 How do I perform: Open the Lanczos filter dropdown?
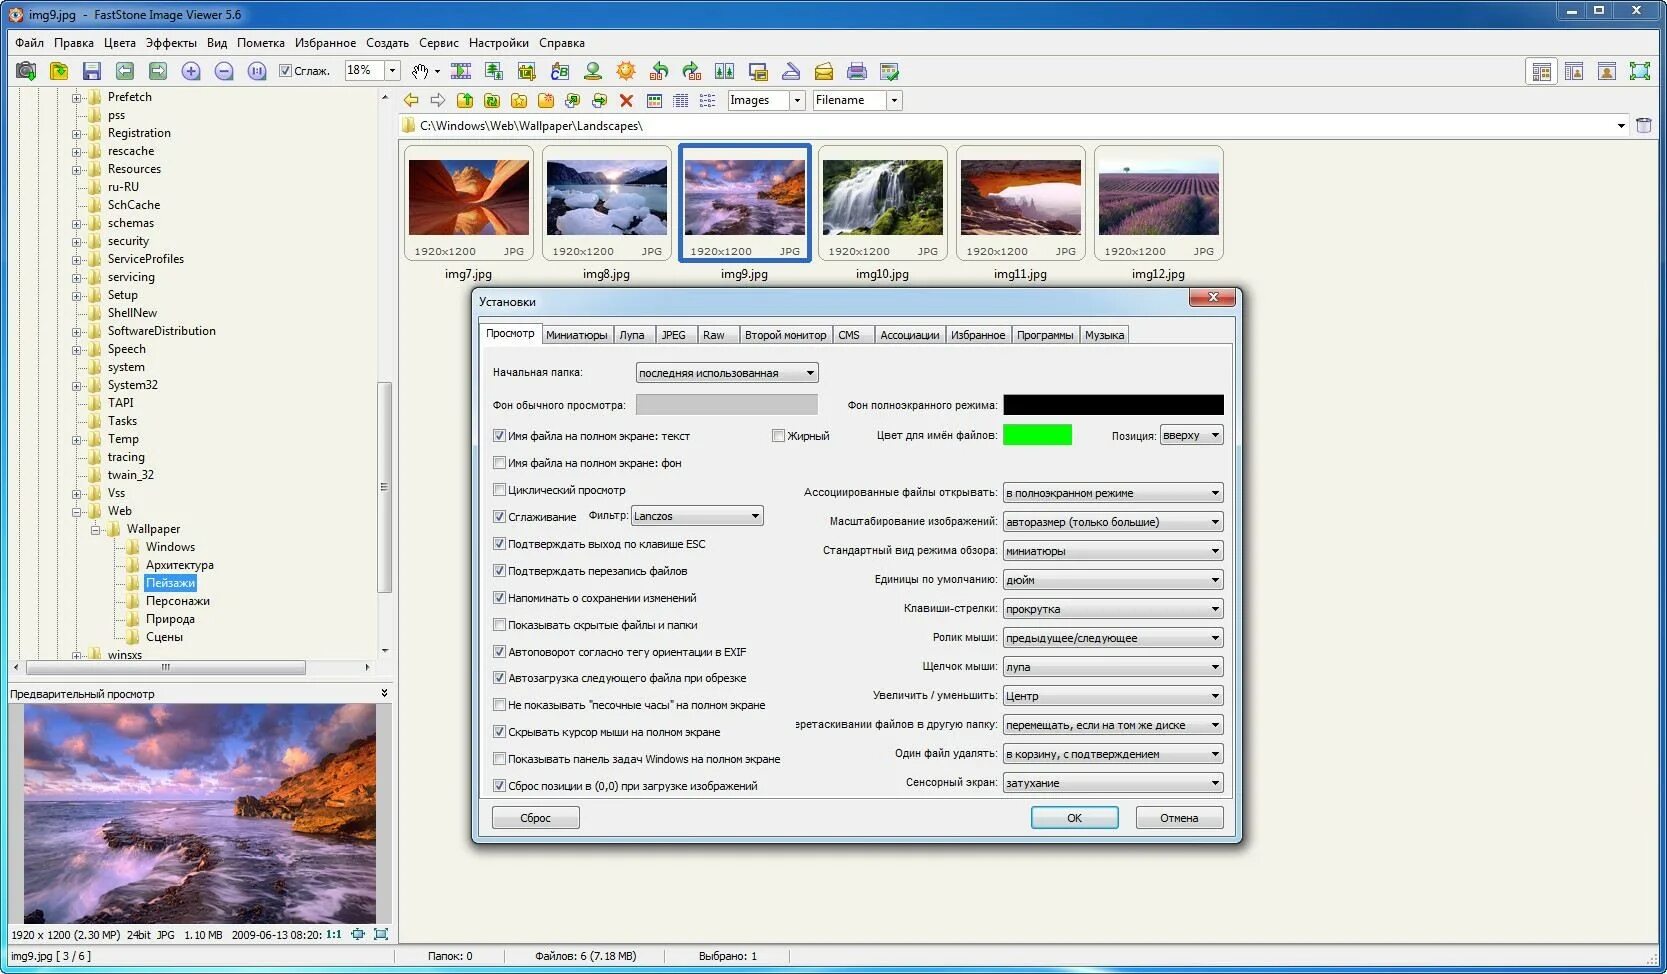[x=697, y=516]
